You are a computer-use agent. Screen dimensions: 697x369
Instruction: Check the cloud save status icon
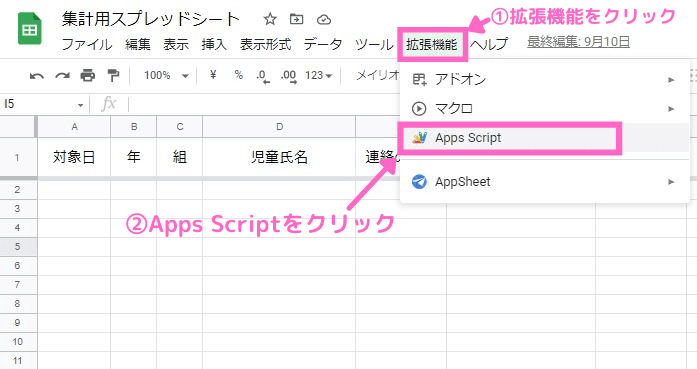click(x=324, y=20)
